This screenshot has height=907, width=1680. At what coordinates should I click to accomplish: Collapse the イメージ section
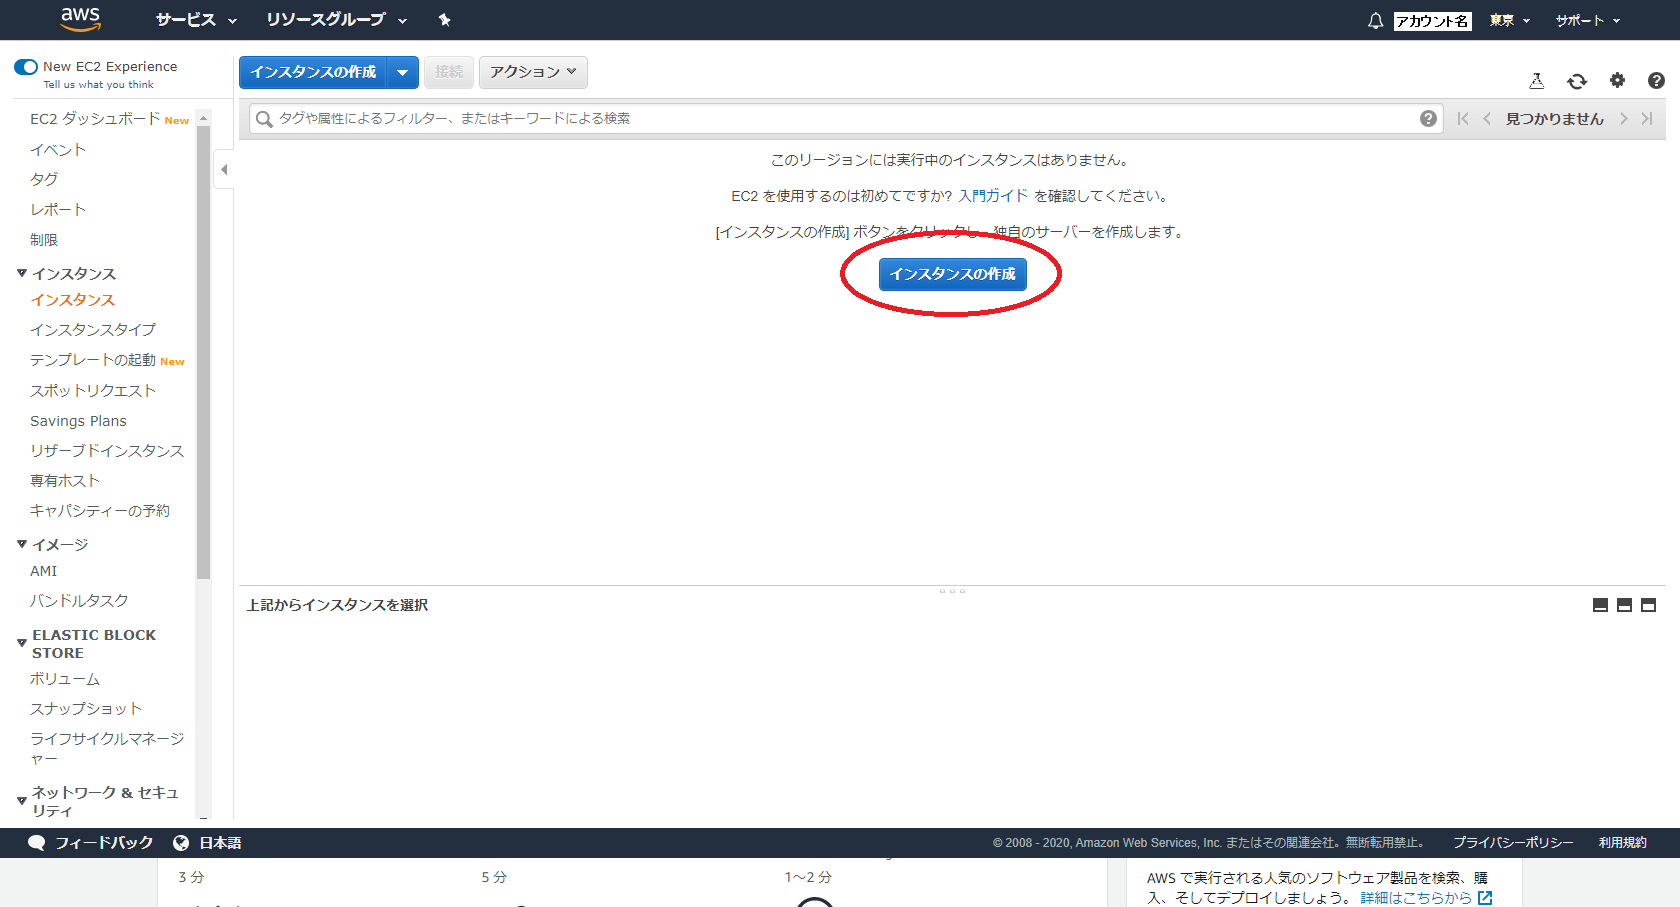tap(21, 543)
